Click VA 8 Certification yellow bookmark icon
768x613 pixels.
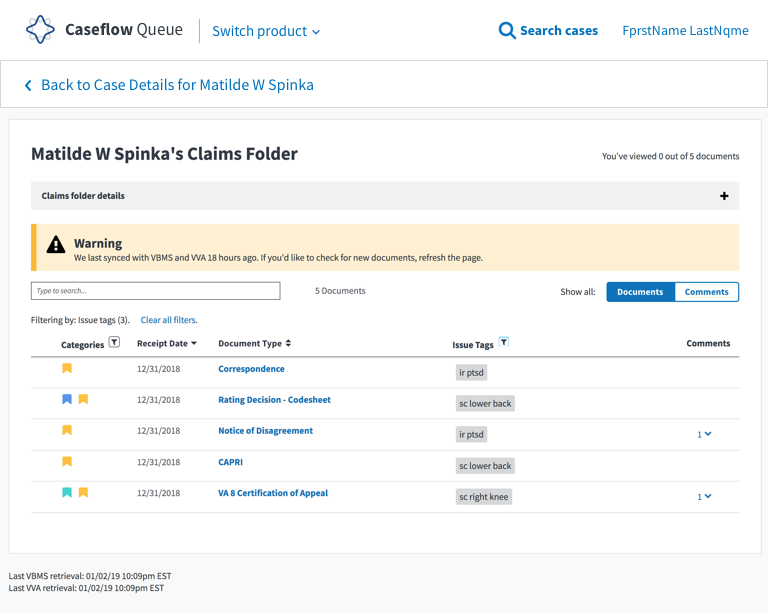pyautogui.click(x=83, y=492)
